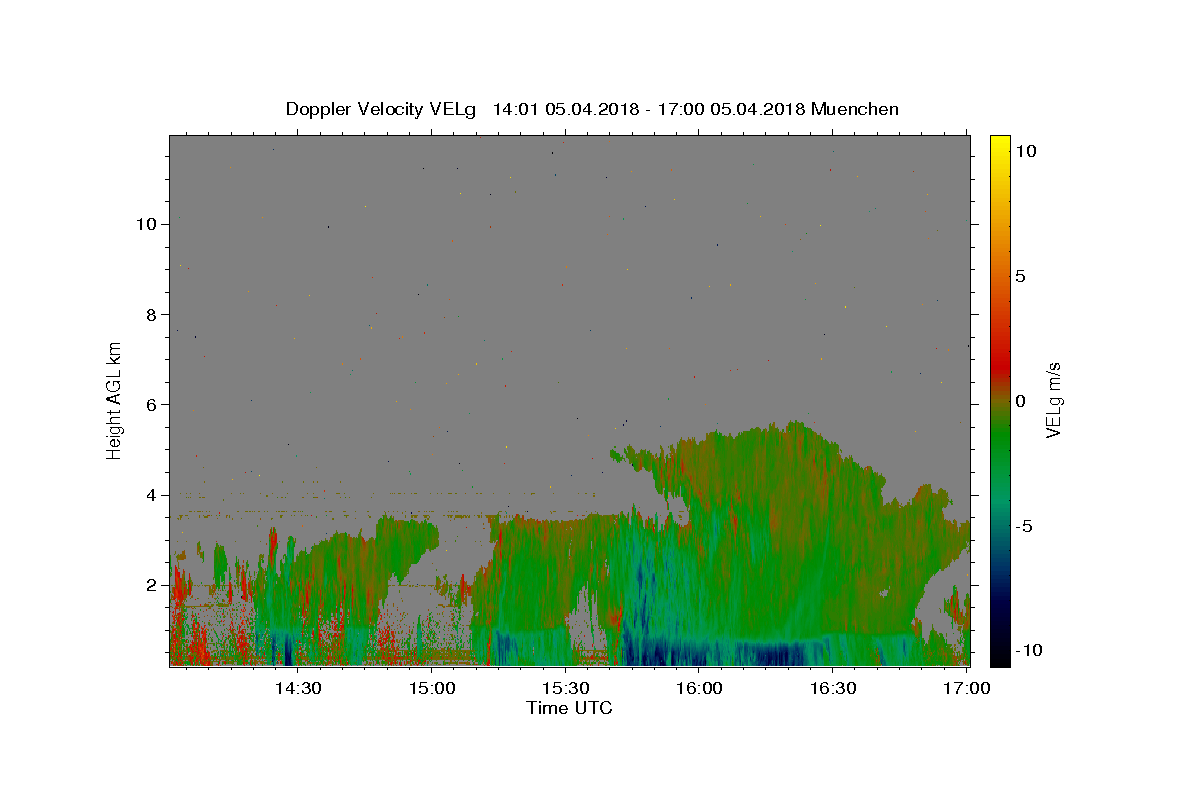Click the date range '14:01 05.04.2018 - 17:00 05.04.2018'
1200x800 pixels.
tap(650, 109)
